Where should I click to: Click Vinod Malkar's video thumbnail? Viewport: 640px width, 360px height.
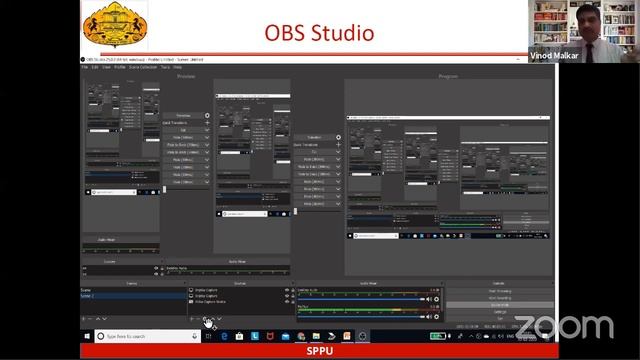point(584,31)
